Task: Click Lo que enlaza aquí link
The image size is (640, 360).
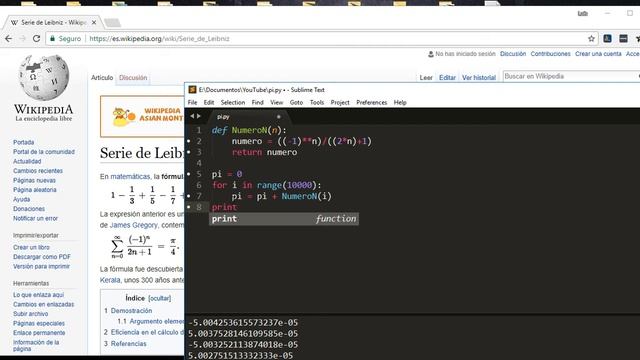Action: click(38, 295)
